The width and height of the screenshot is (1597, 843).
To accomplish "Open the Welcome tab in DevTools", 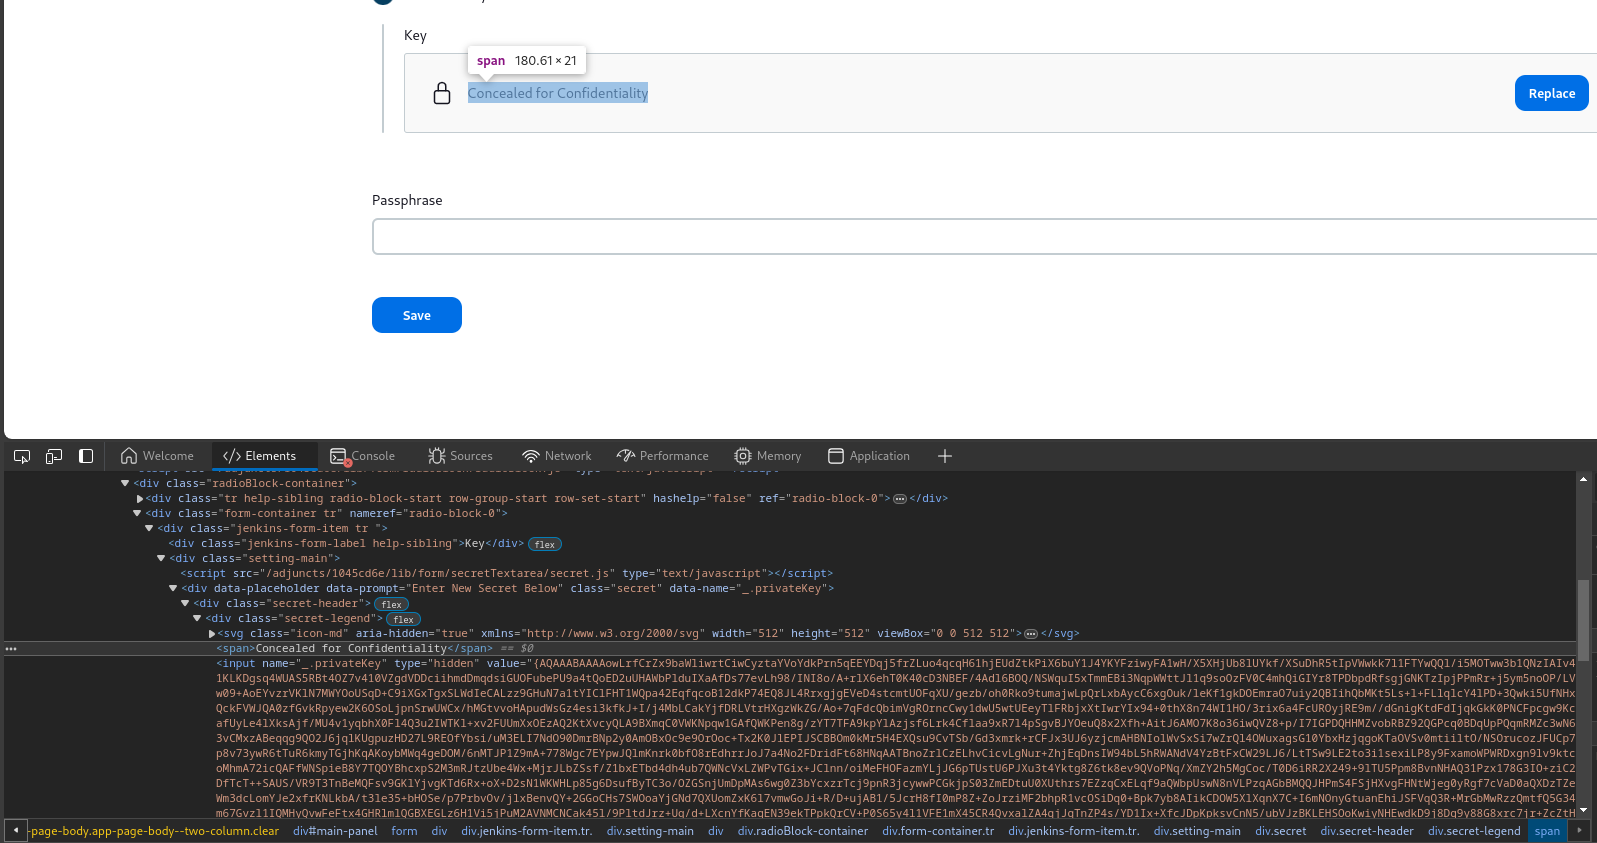I will coord(157,456).
